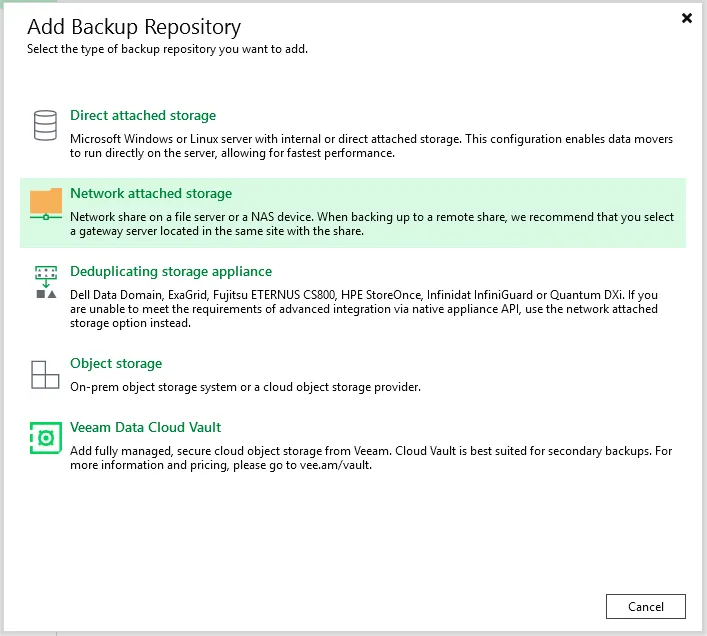707x636 pixels.
Task: Click the Deduplicating storage appliance icon
Action: (45, 282)
